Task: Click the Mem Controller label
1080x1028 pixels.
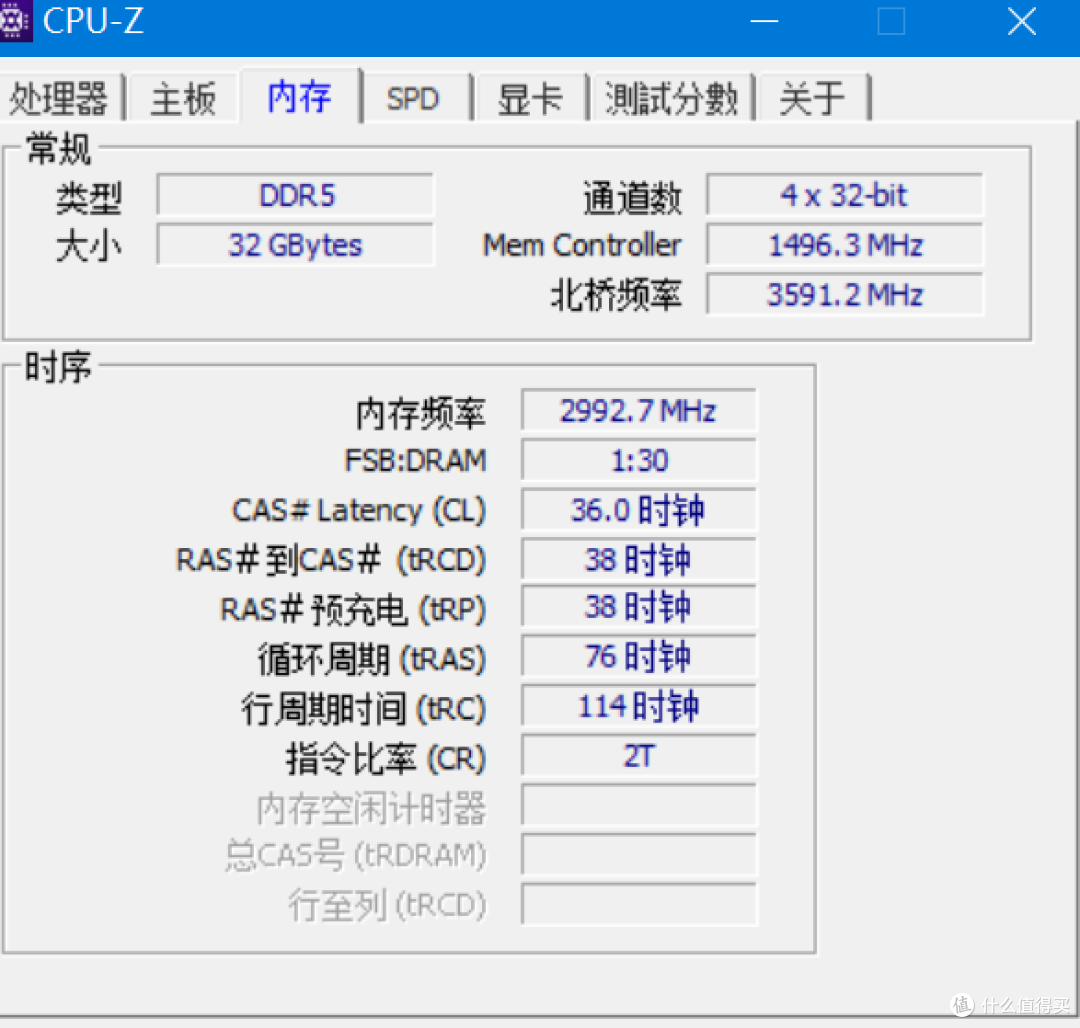Action: (x=581, y=245)
